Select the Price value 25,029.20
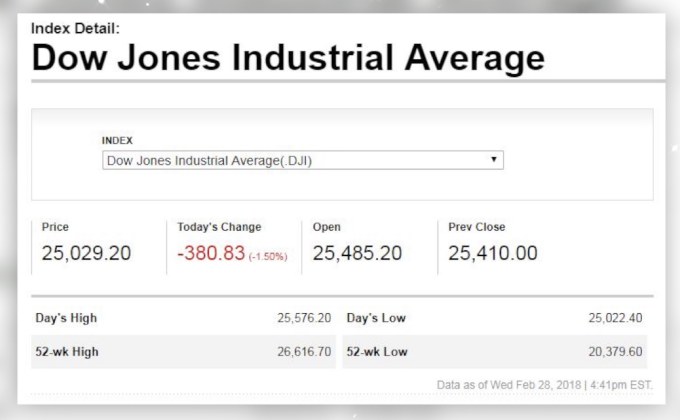The height and width of the screenshot is (420, 680). click(x=86, y=254)
